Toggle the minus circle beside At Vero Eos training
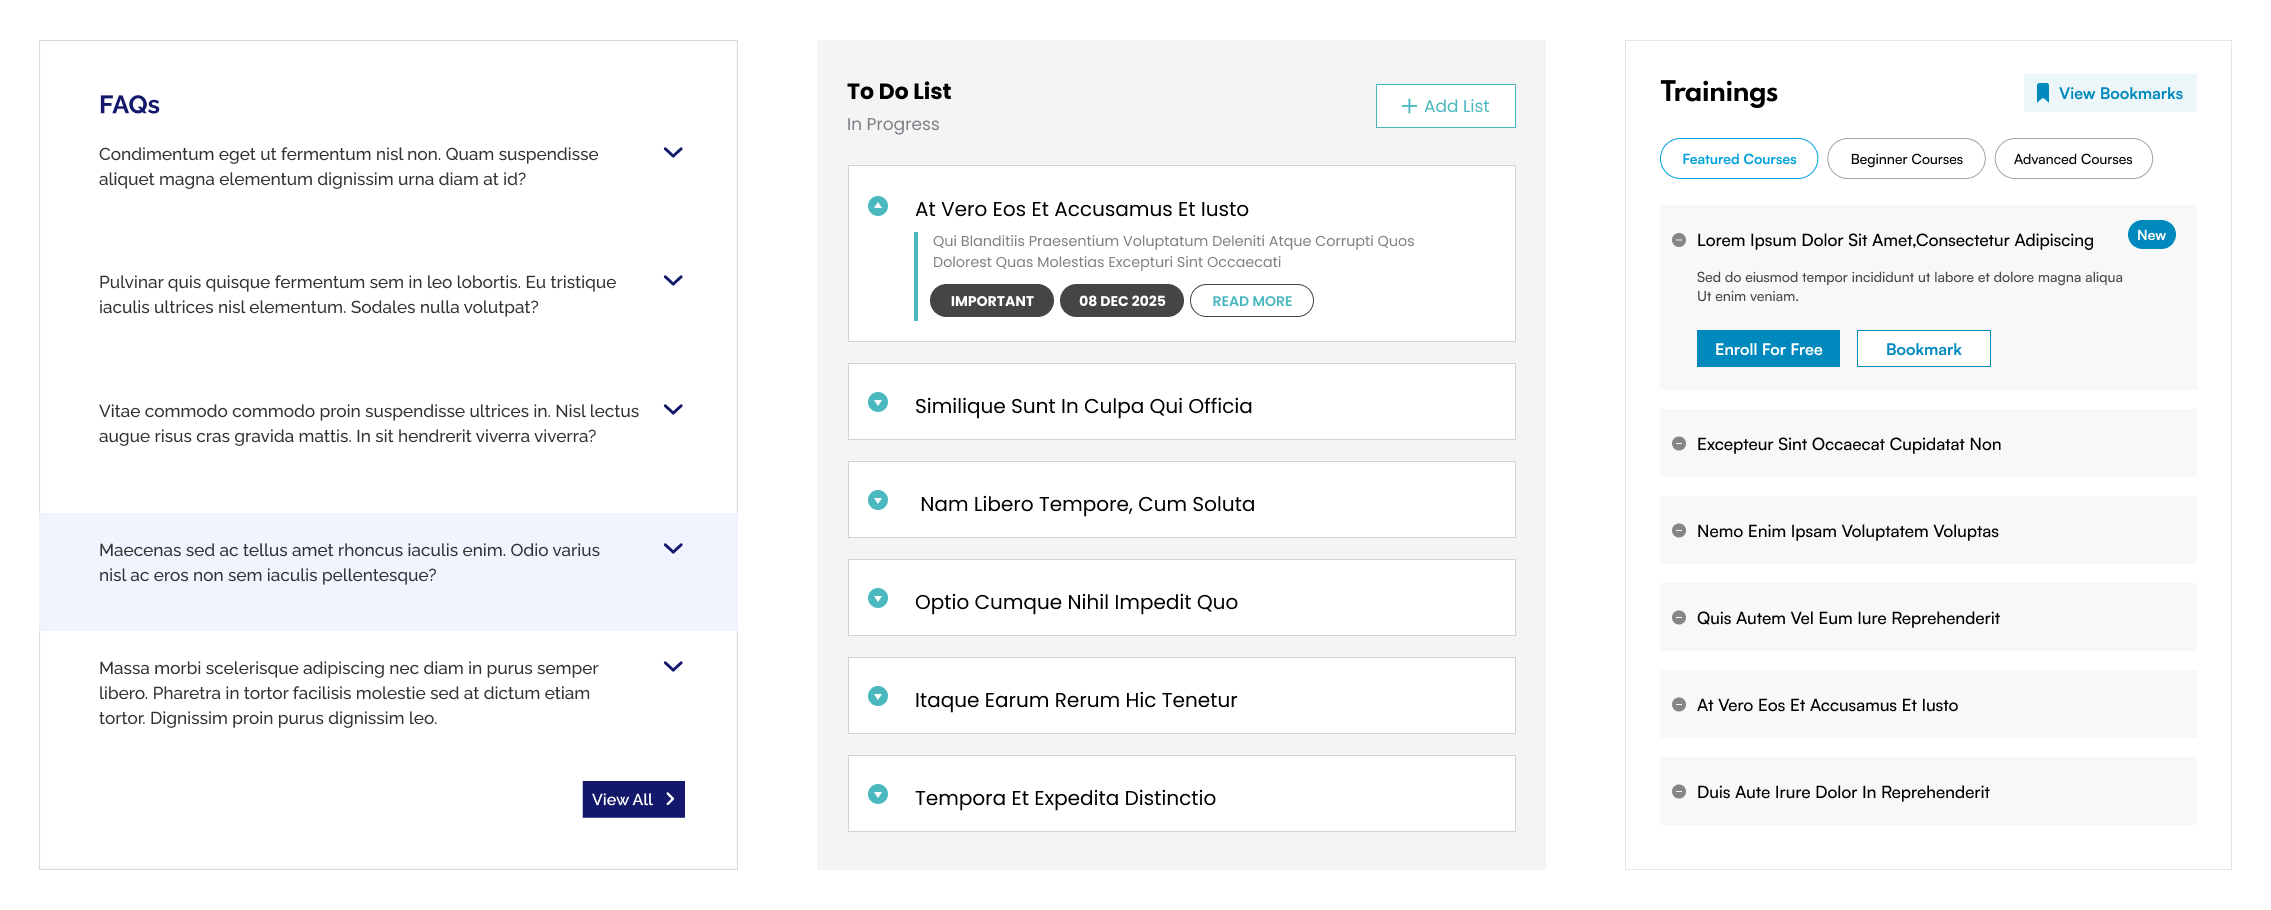 pyautogui.click(x=1679, y=704)
